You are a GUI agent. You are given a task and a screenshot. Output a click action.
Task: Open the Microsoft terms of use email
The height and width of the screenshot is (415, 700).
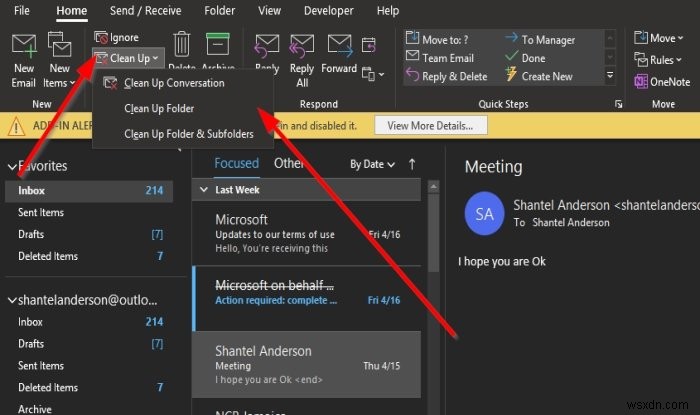coord(307,234)
